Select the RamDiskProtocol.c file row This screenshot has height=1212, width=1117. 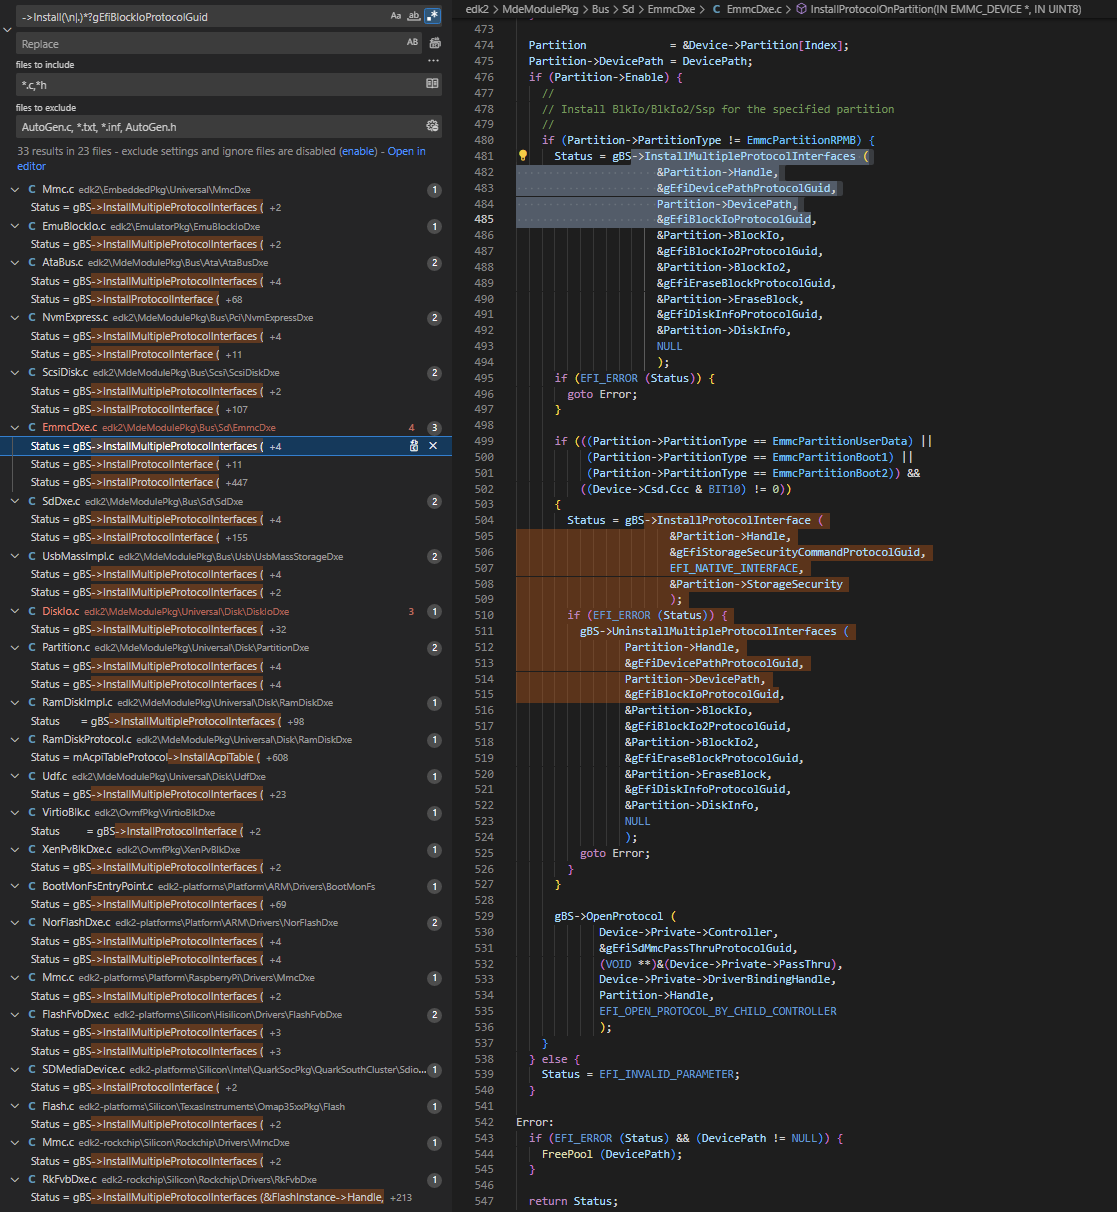click(226, 740)
